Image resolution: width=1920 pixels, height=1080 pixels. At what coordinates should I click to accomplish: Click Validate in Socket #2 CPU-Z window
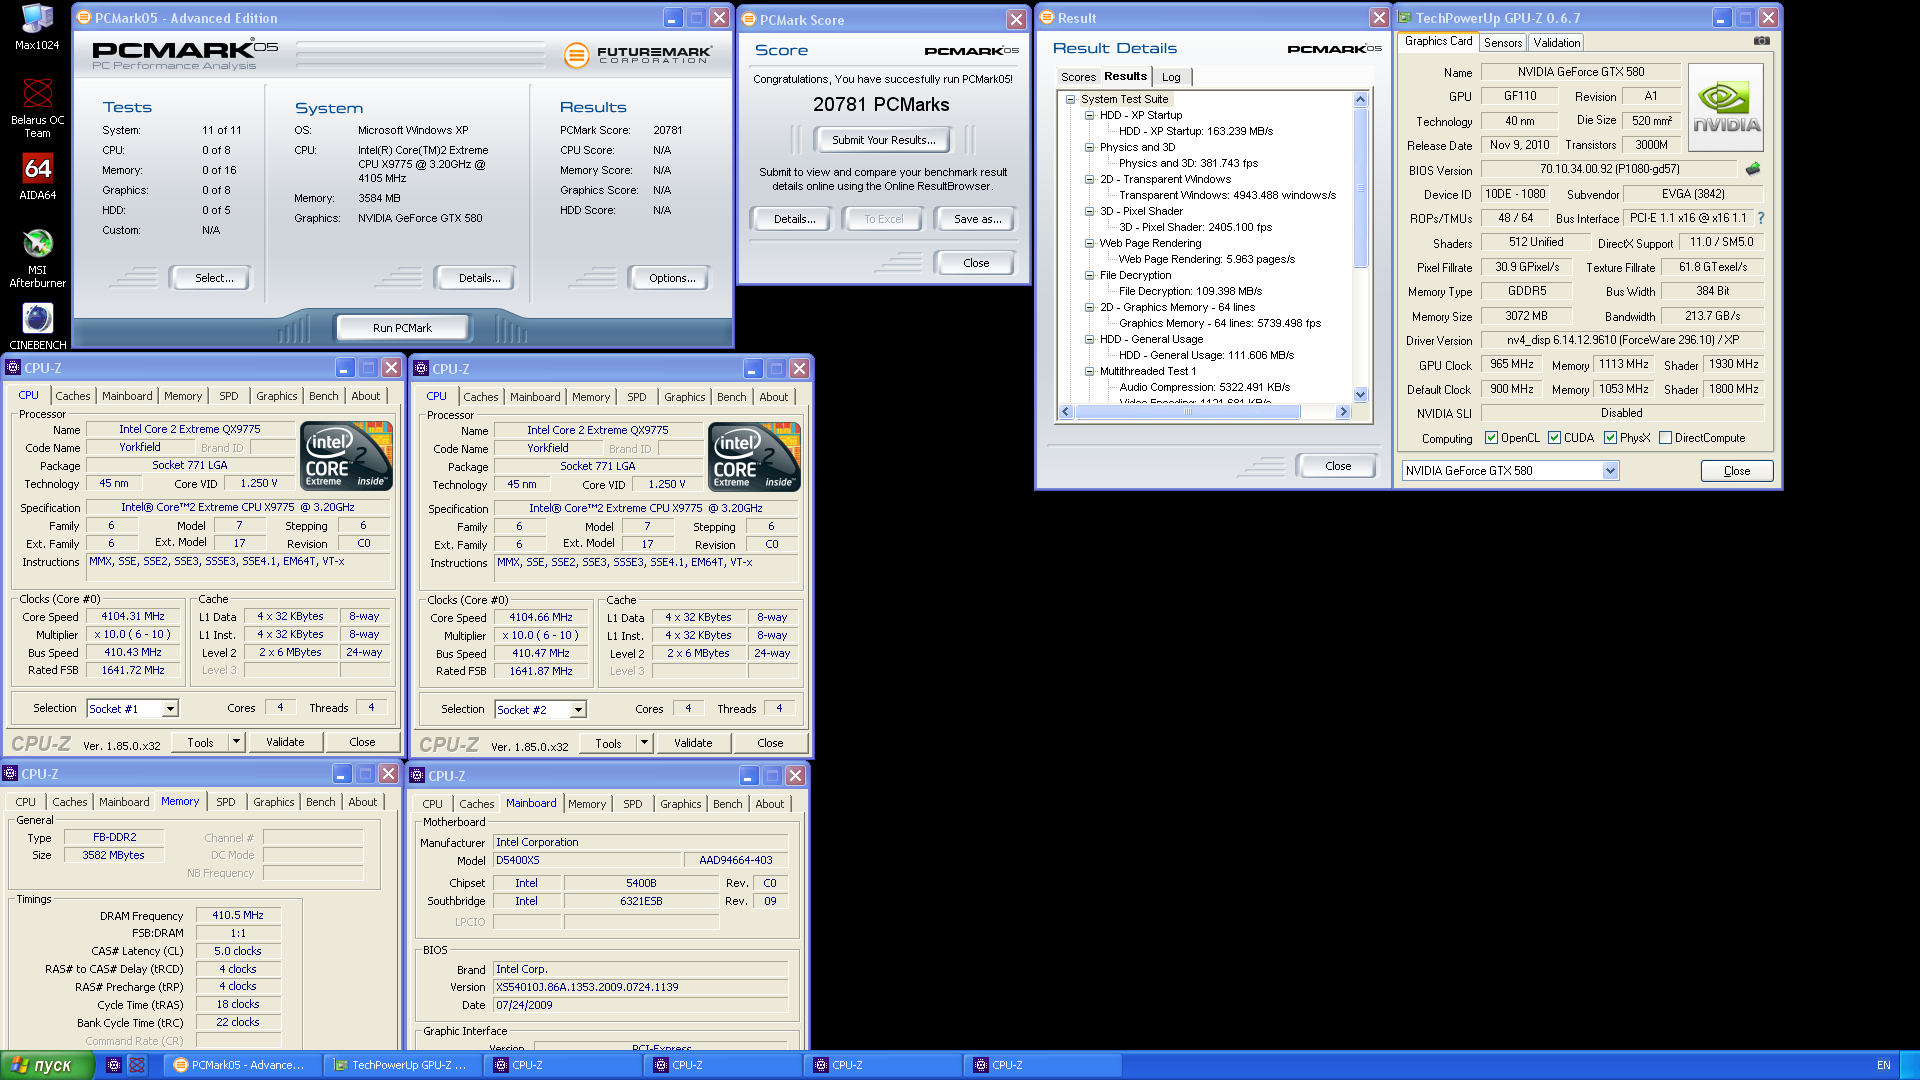coord(693,743)
